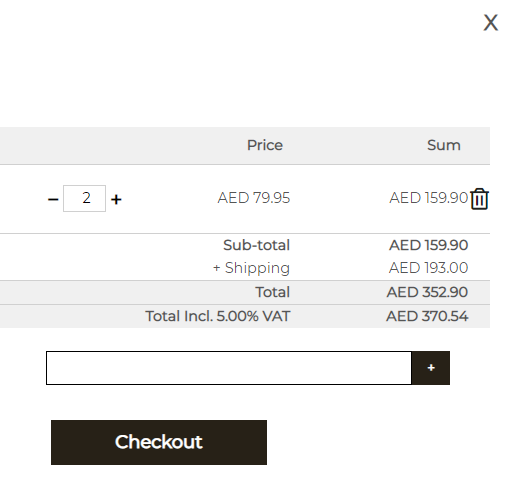The image size is (512, 490).
Task: Select the Price column header
Action: [265, 145]
